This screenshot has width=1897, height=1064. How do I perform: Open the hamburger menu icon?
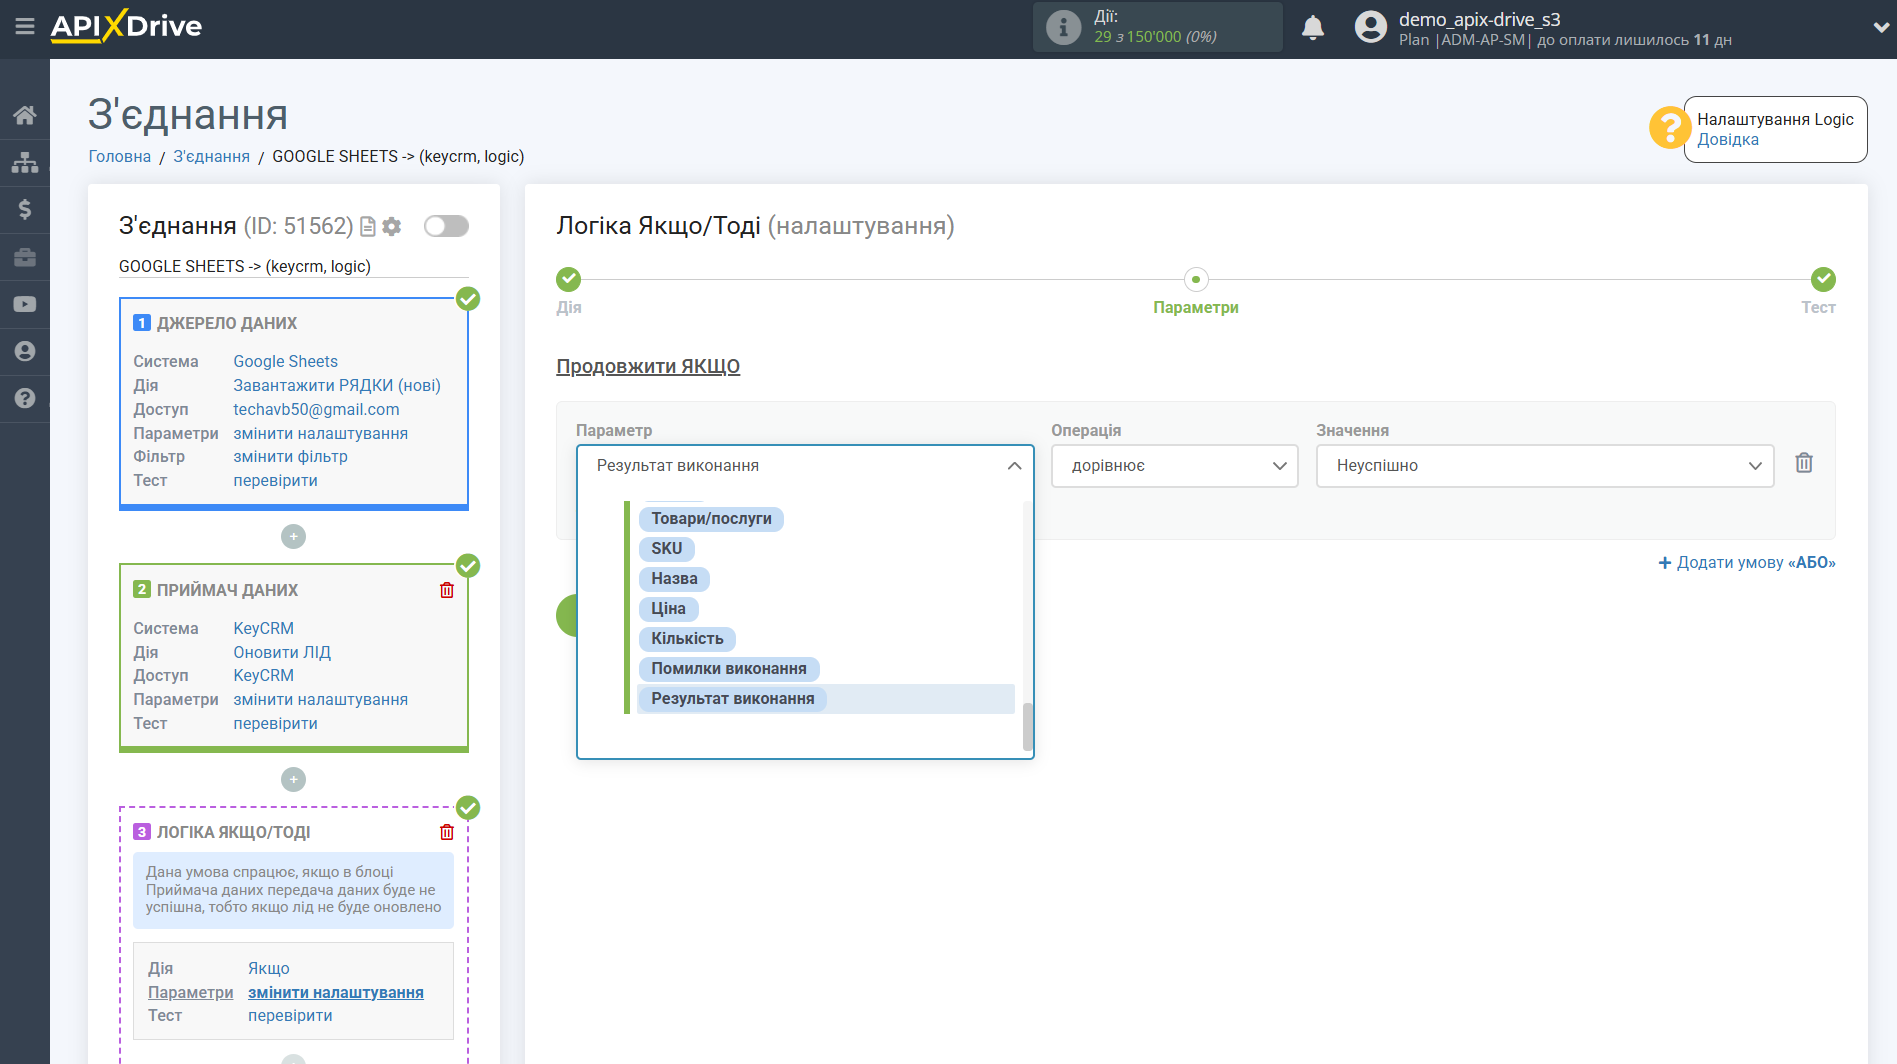pos(25,27)
